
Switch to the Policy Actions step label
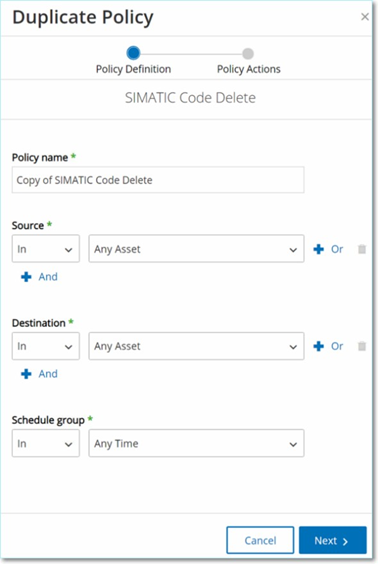[x=249, y=69]
